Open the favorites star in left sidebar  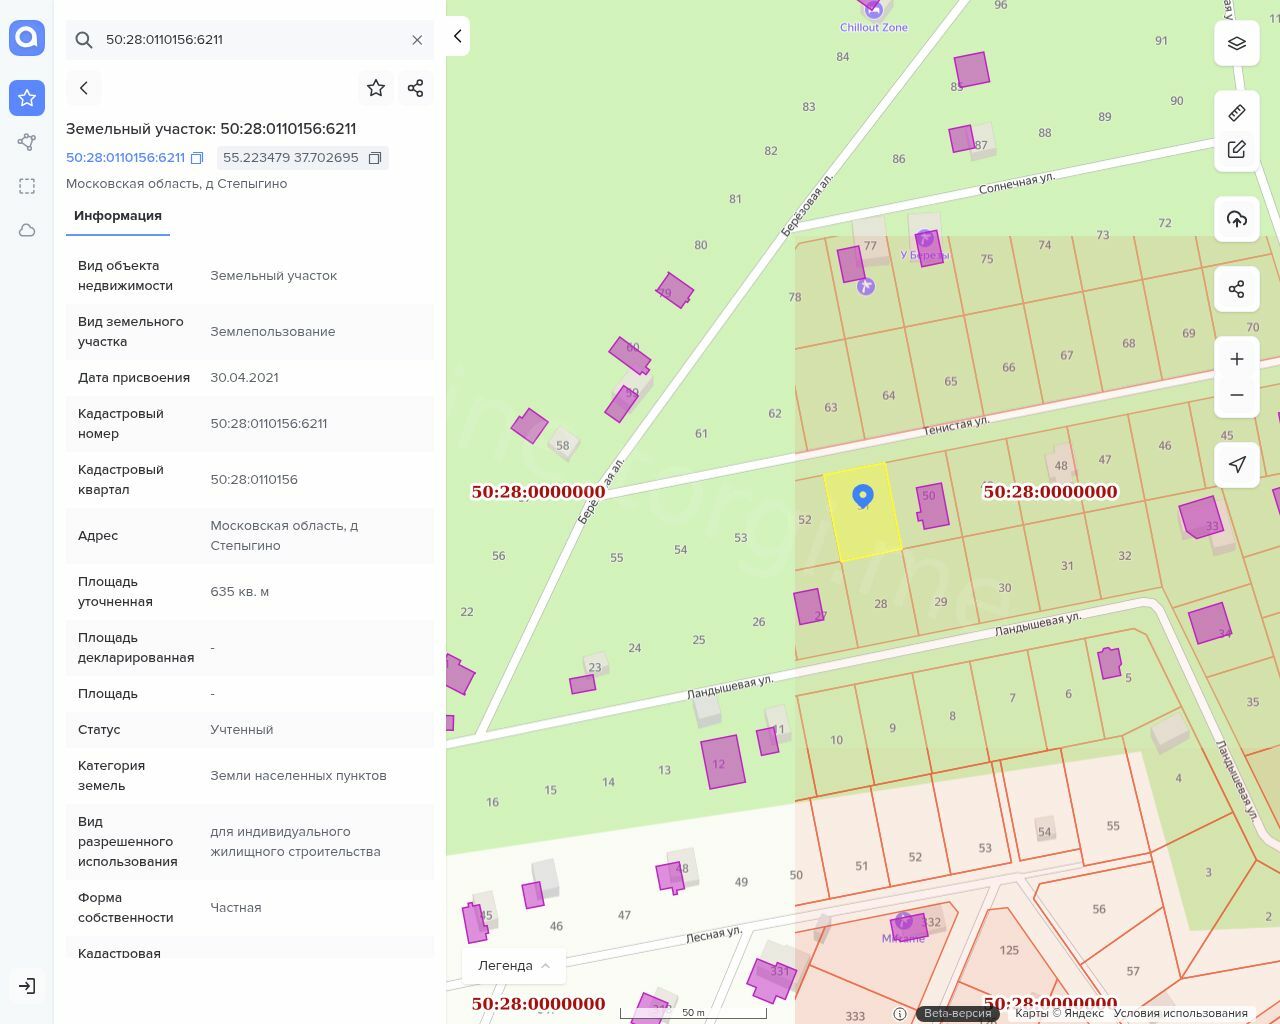click(x=27, y=98)
